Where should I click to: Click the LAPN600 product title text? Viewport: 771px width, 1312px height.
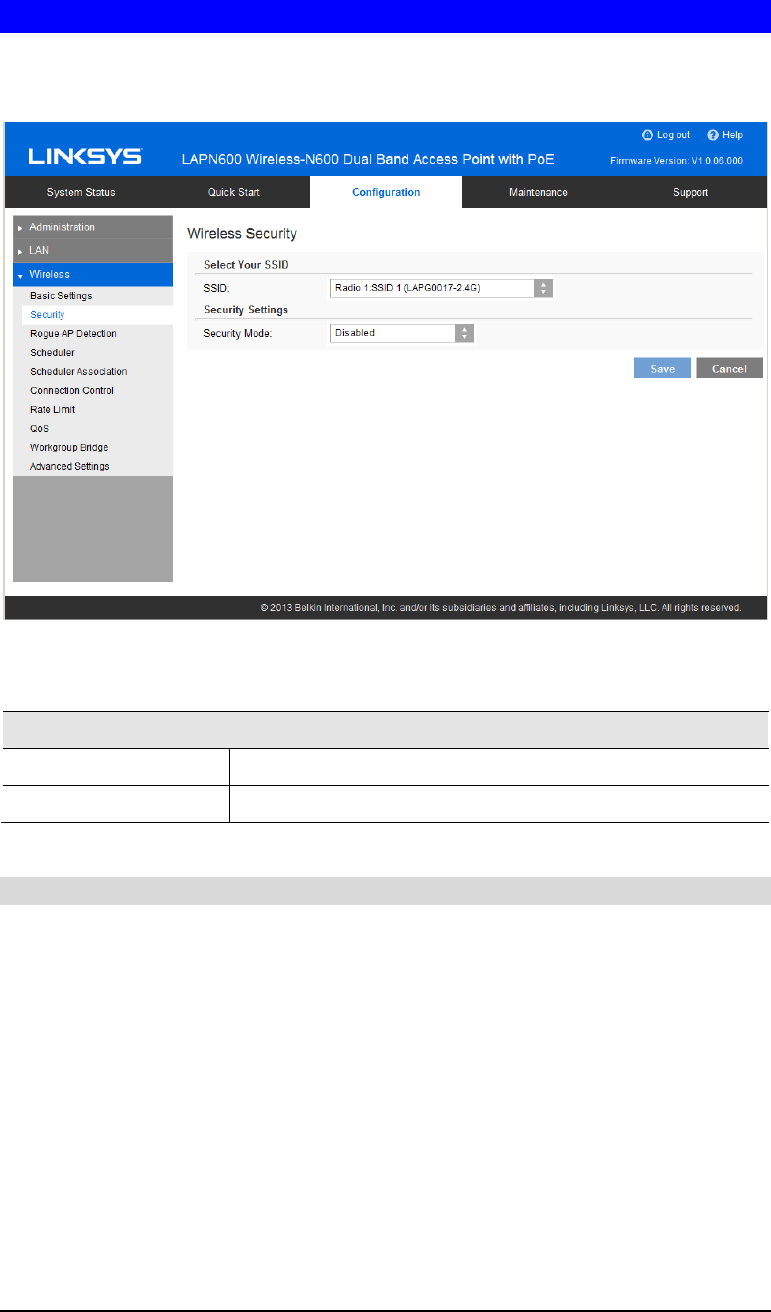[368, 160]
